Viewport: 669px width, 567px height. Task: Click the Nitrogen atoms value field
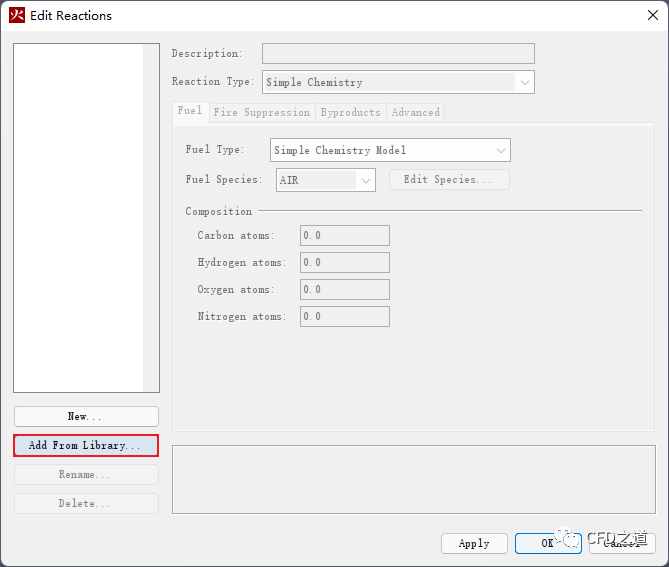pyautogui.click(x=345, y=317)
